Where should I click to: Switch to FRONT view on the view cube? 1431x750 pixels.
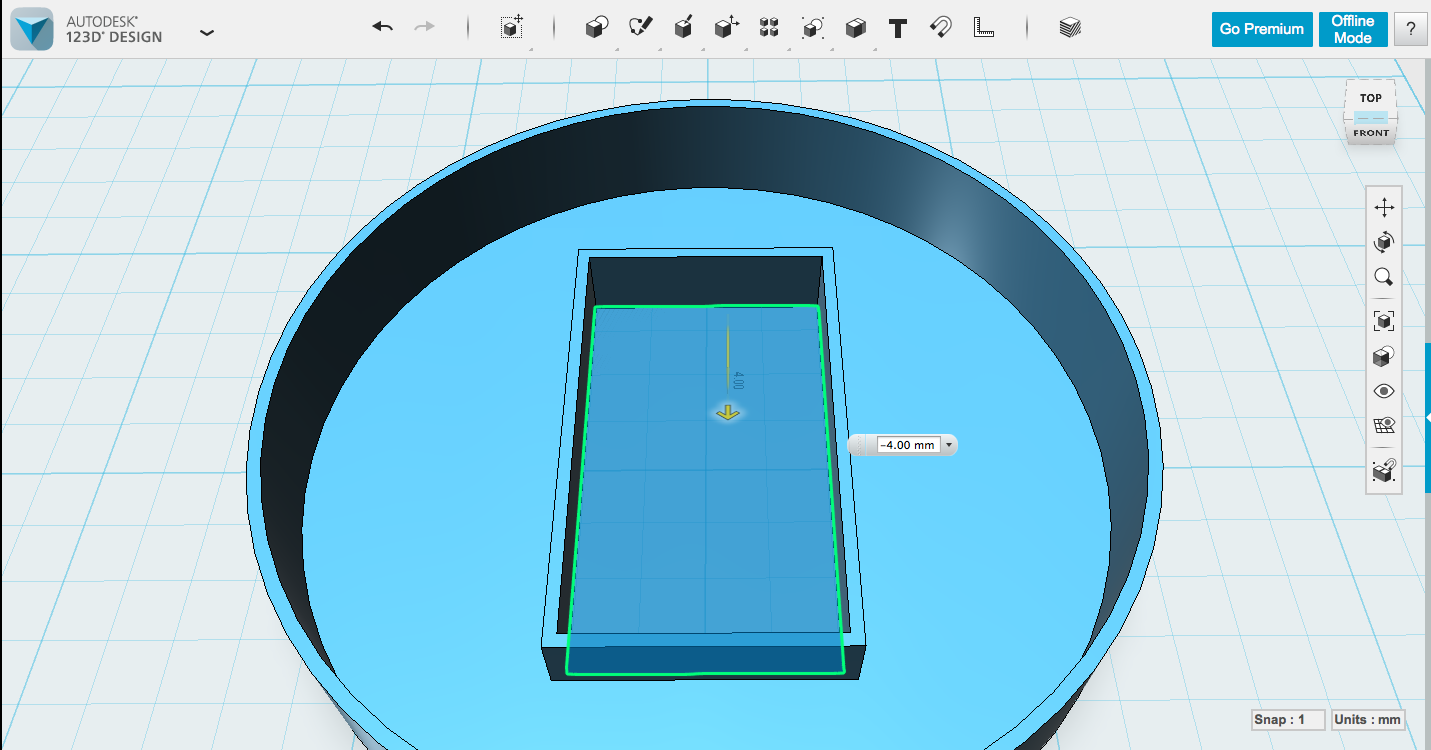click(1369, 132)
